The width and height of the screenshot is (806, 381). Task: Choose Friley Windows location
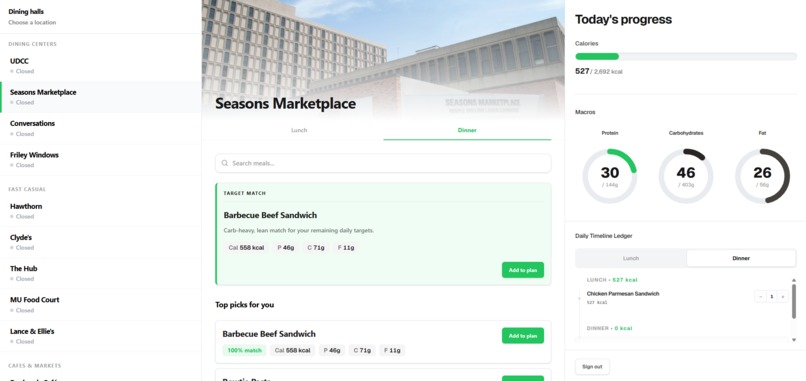coord(101,159)
